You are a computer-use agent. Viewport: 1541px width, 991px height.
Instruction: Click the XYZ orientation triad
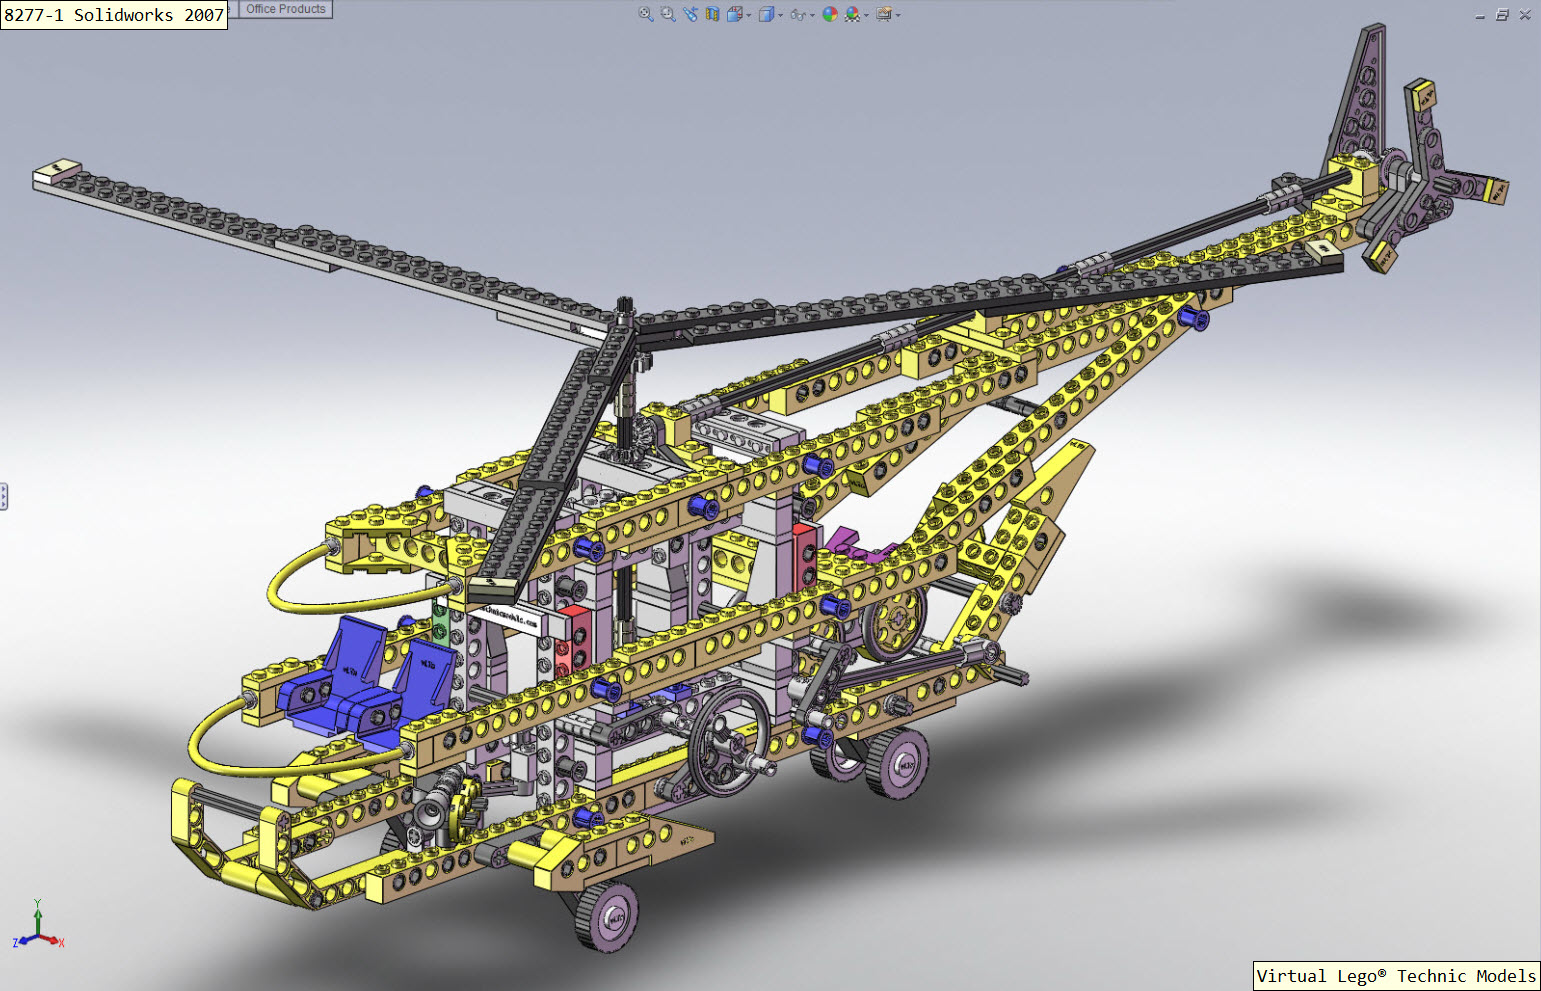click(38, 925)
